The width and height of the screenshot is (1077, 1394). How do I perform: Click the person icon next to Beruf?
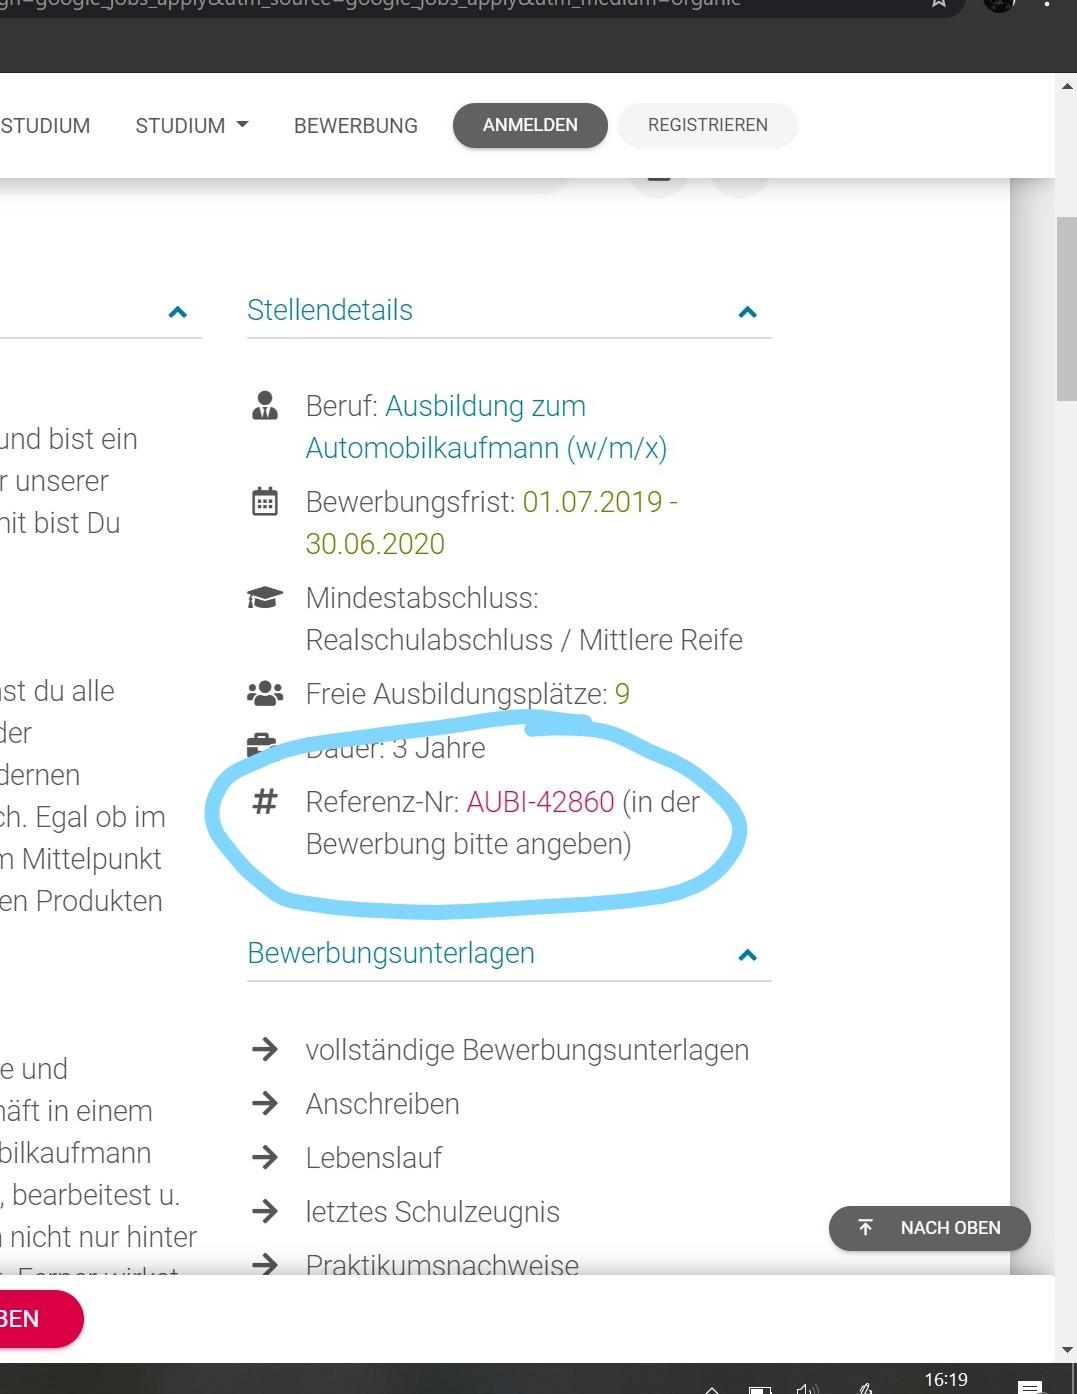coord(265,406)
